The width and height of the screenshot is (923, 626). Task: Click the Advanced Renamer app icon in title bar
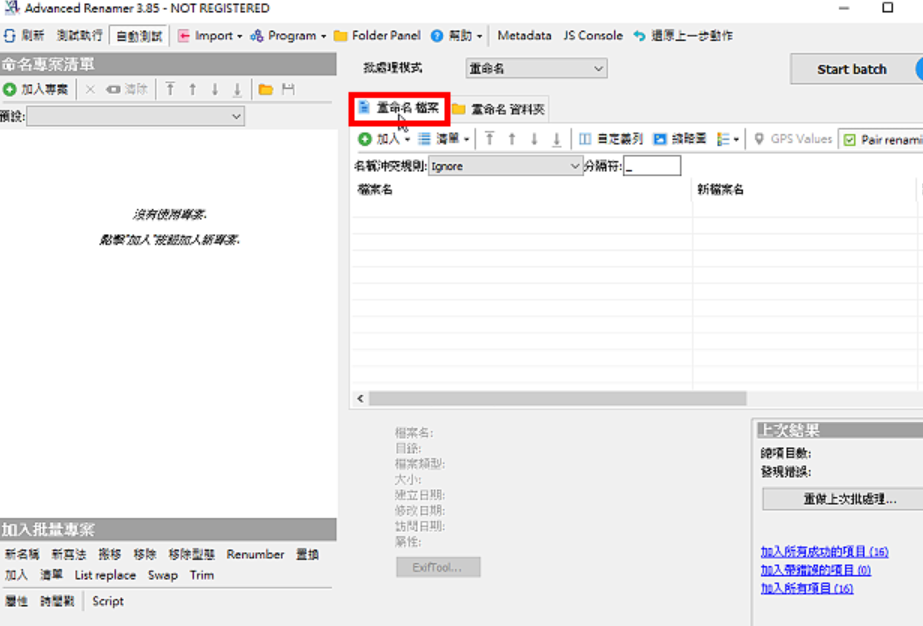(x=11, y=8)
